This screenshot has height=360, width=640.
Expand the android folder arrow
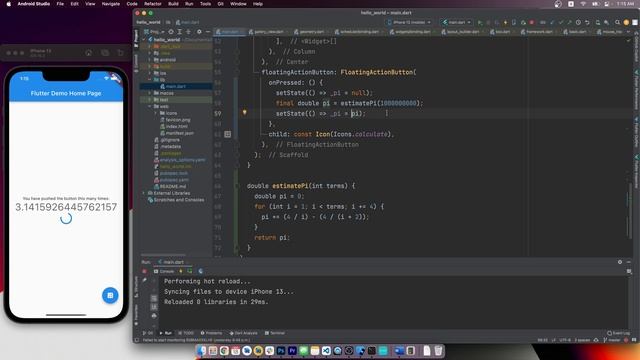150,60
